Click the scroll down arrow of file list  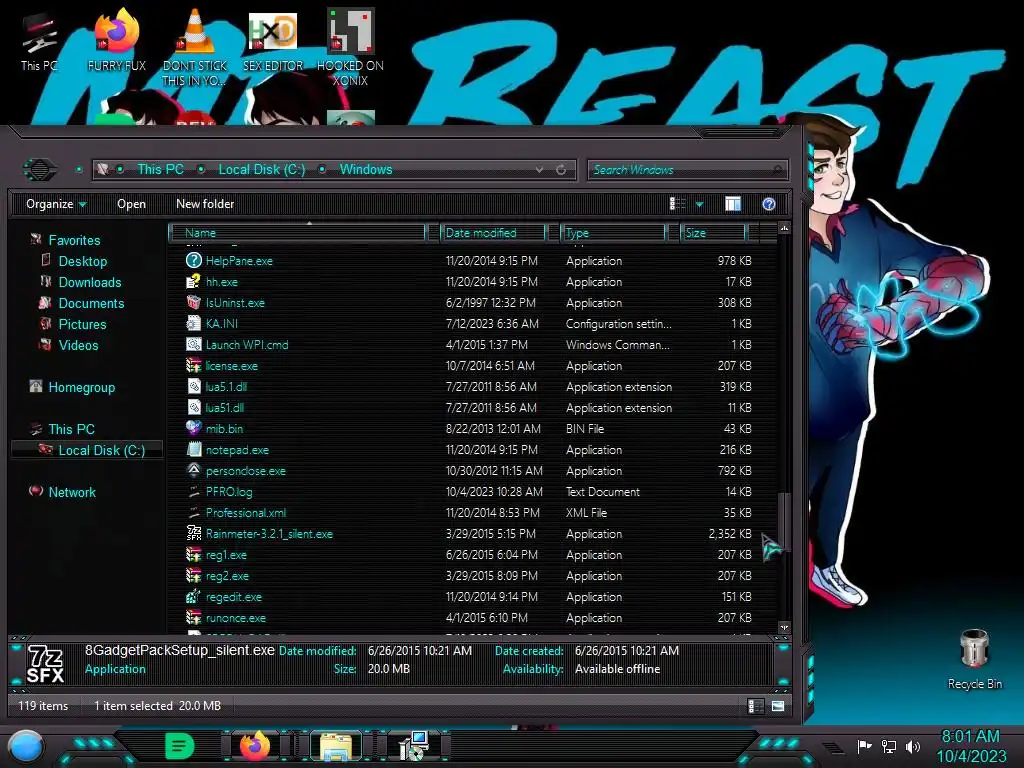coord(784,628)
